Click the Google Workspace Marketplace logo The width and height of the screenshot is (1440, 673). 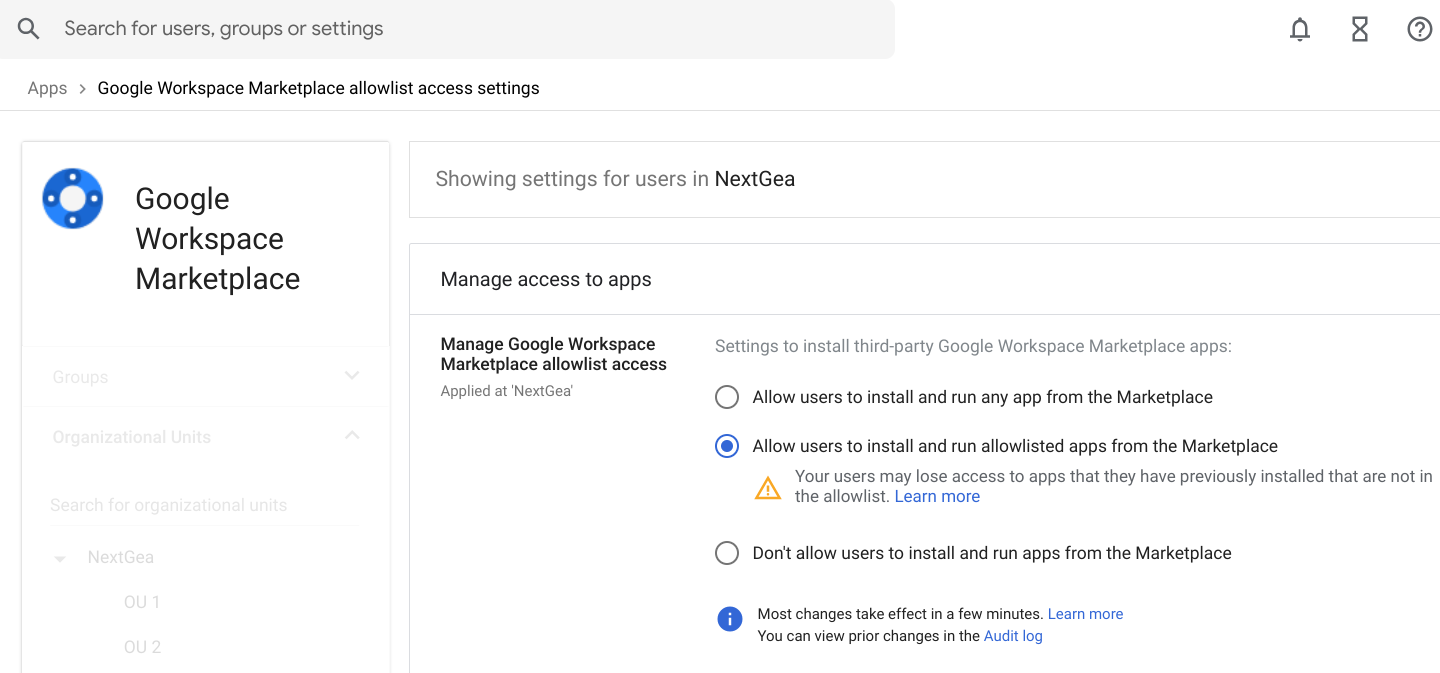[73, 198]
